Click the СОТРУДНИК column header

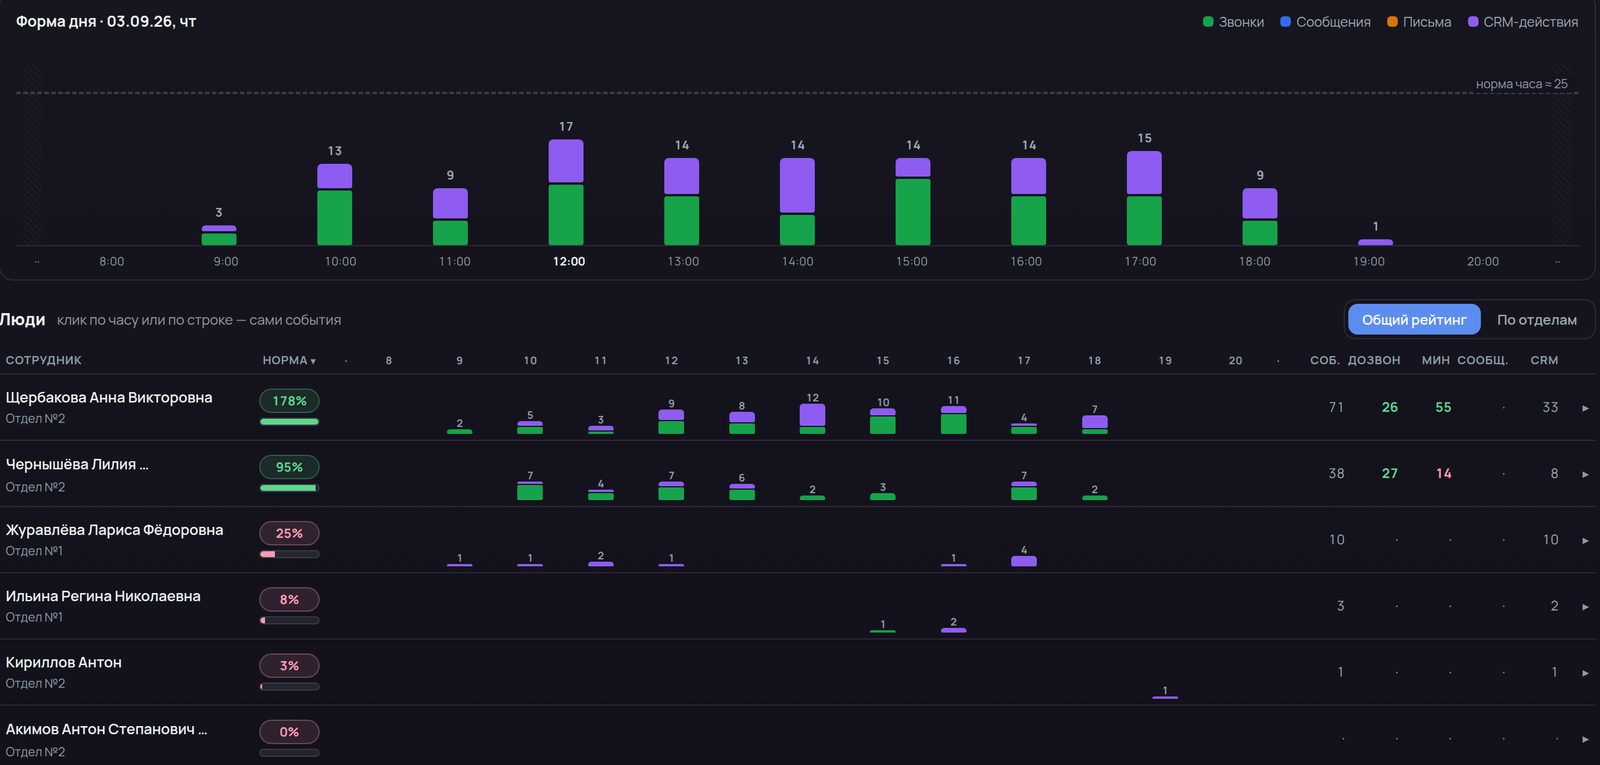(44, 360)
